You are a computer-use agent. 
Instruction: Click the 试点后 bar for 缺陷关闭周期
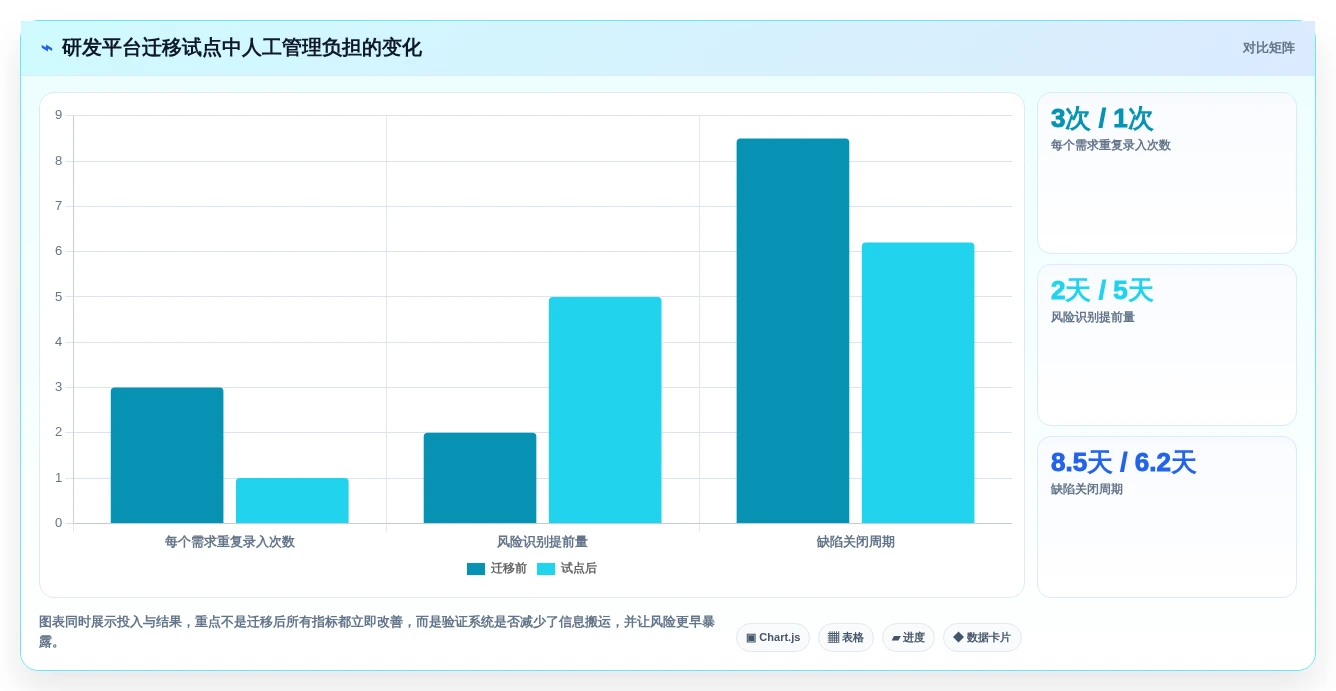pos(918,383)
